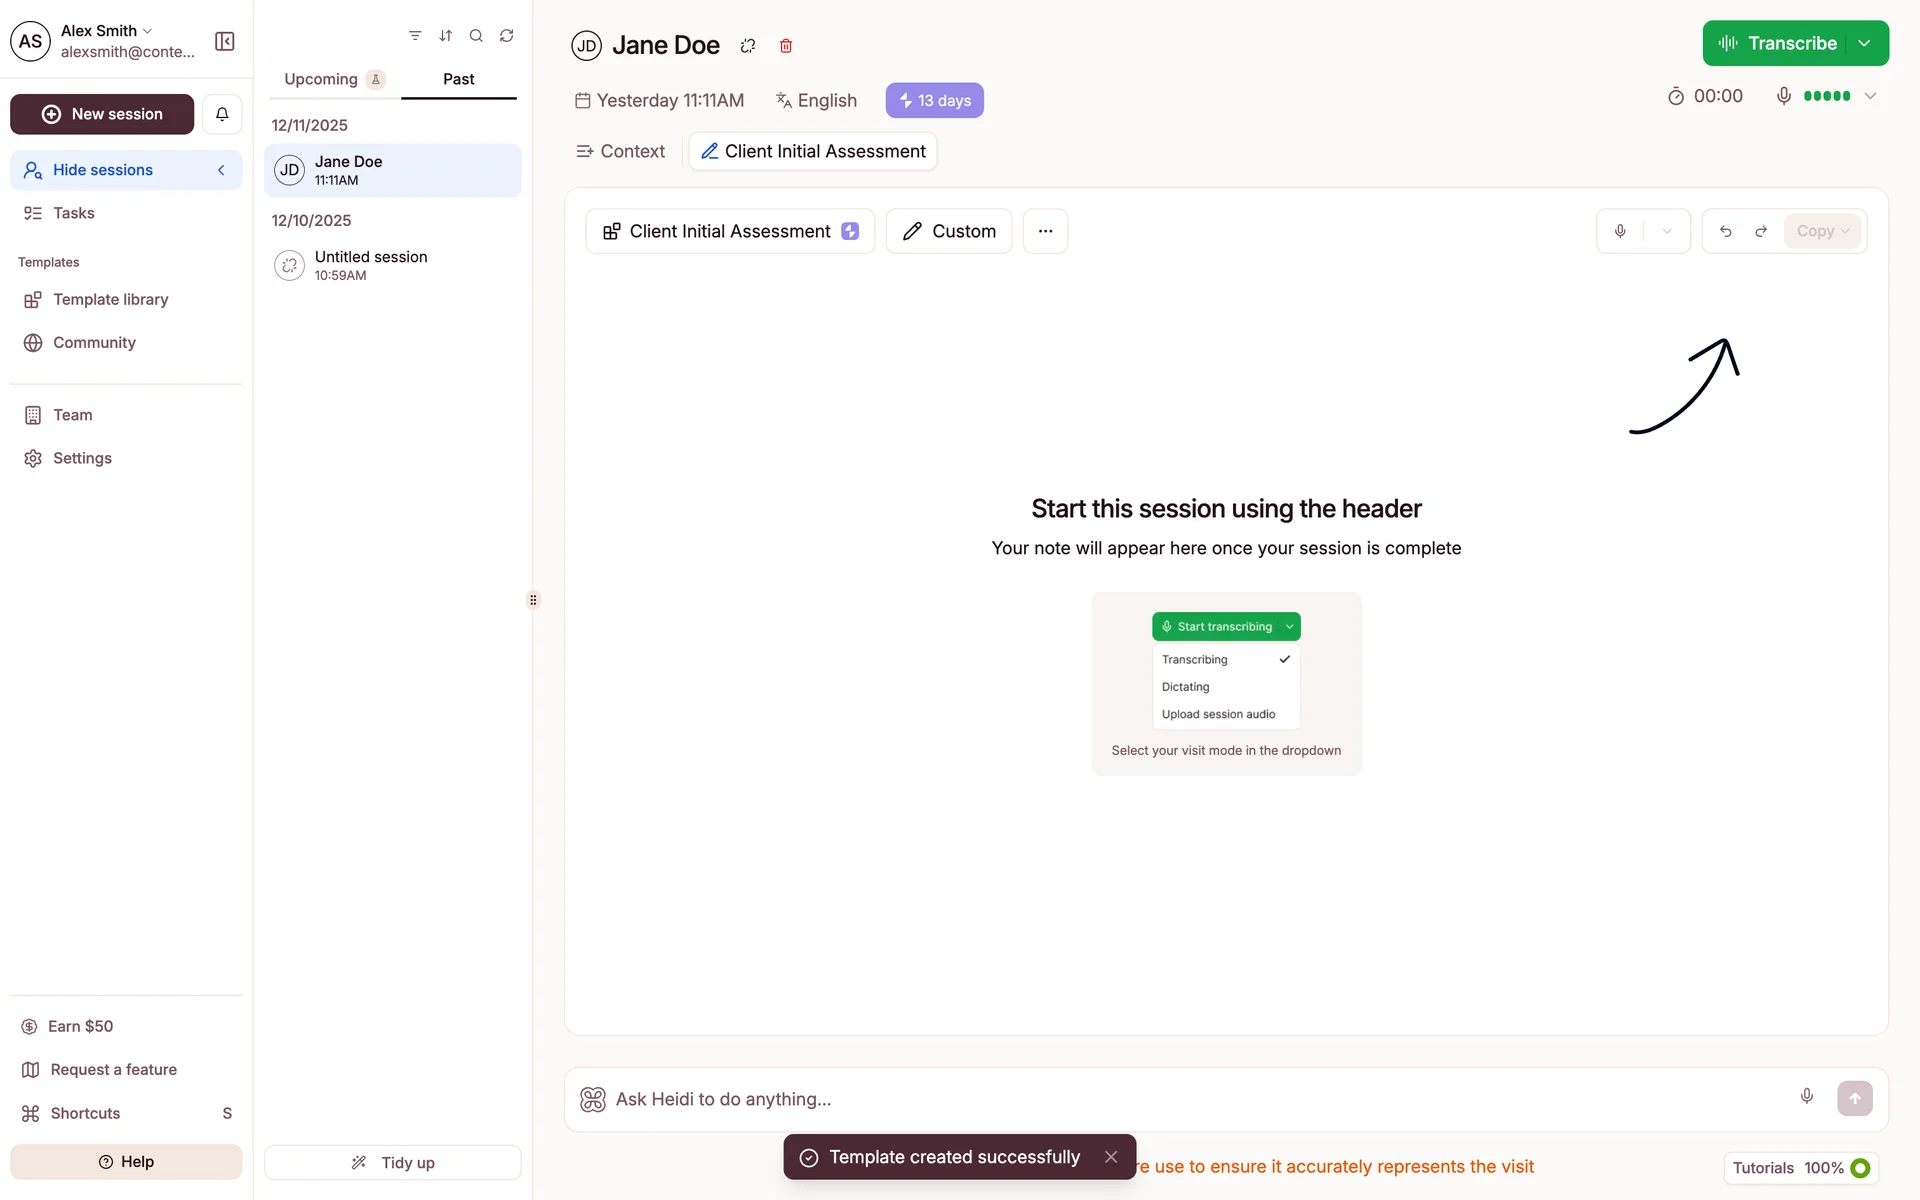
Task: Click the filter sessions icon
Action: point(415,36)
